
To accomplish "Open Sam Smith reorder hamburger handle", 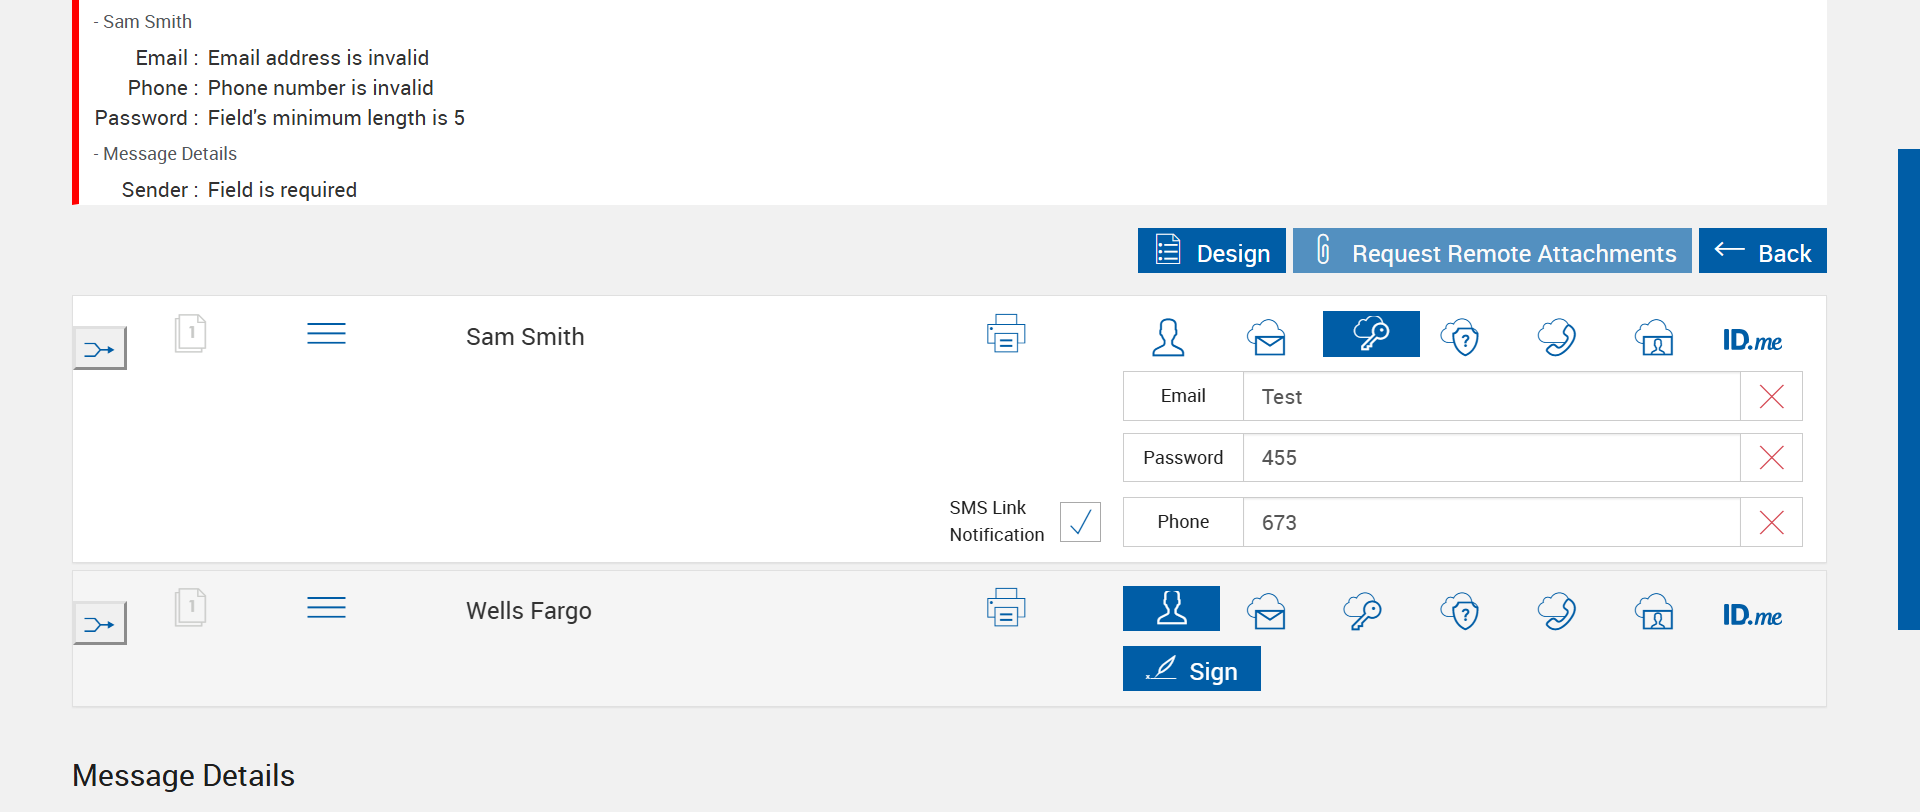I will click(x=326, y=334).
